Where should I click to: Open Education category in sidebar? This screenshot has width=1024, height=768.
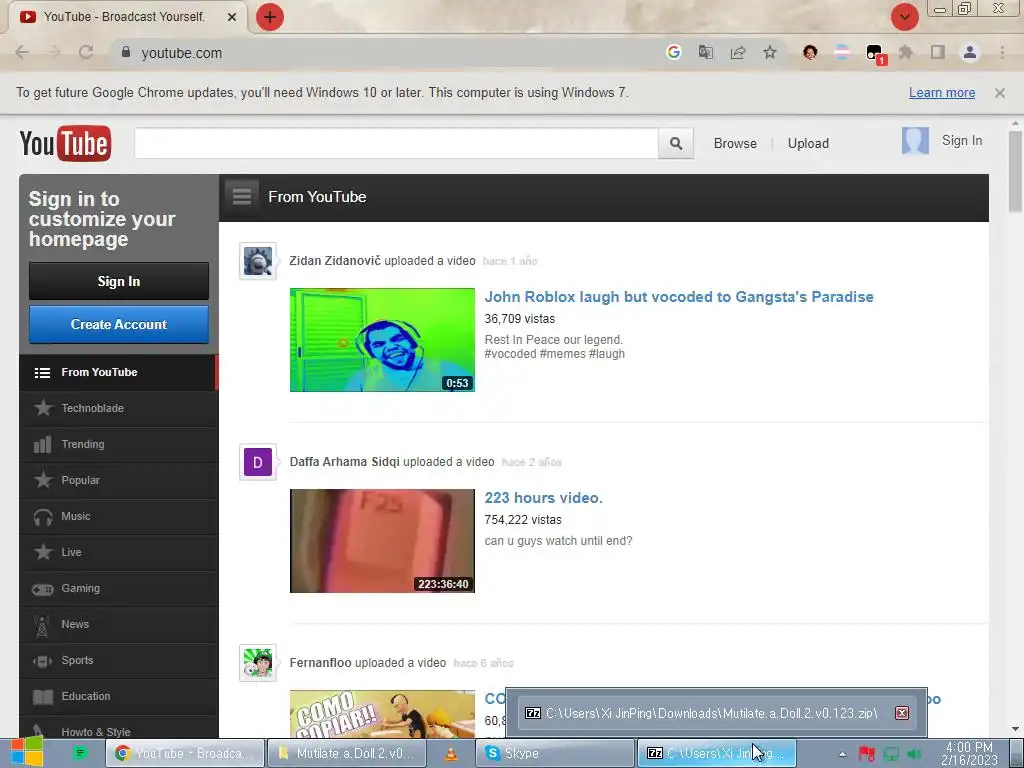click(x=118, y=696)
